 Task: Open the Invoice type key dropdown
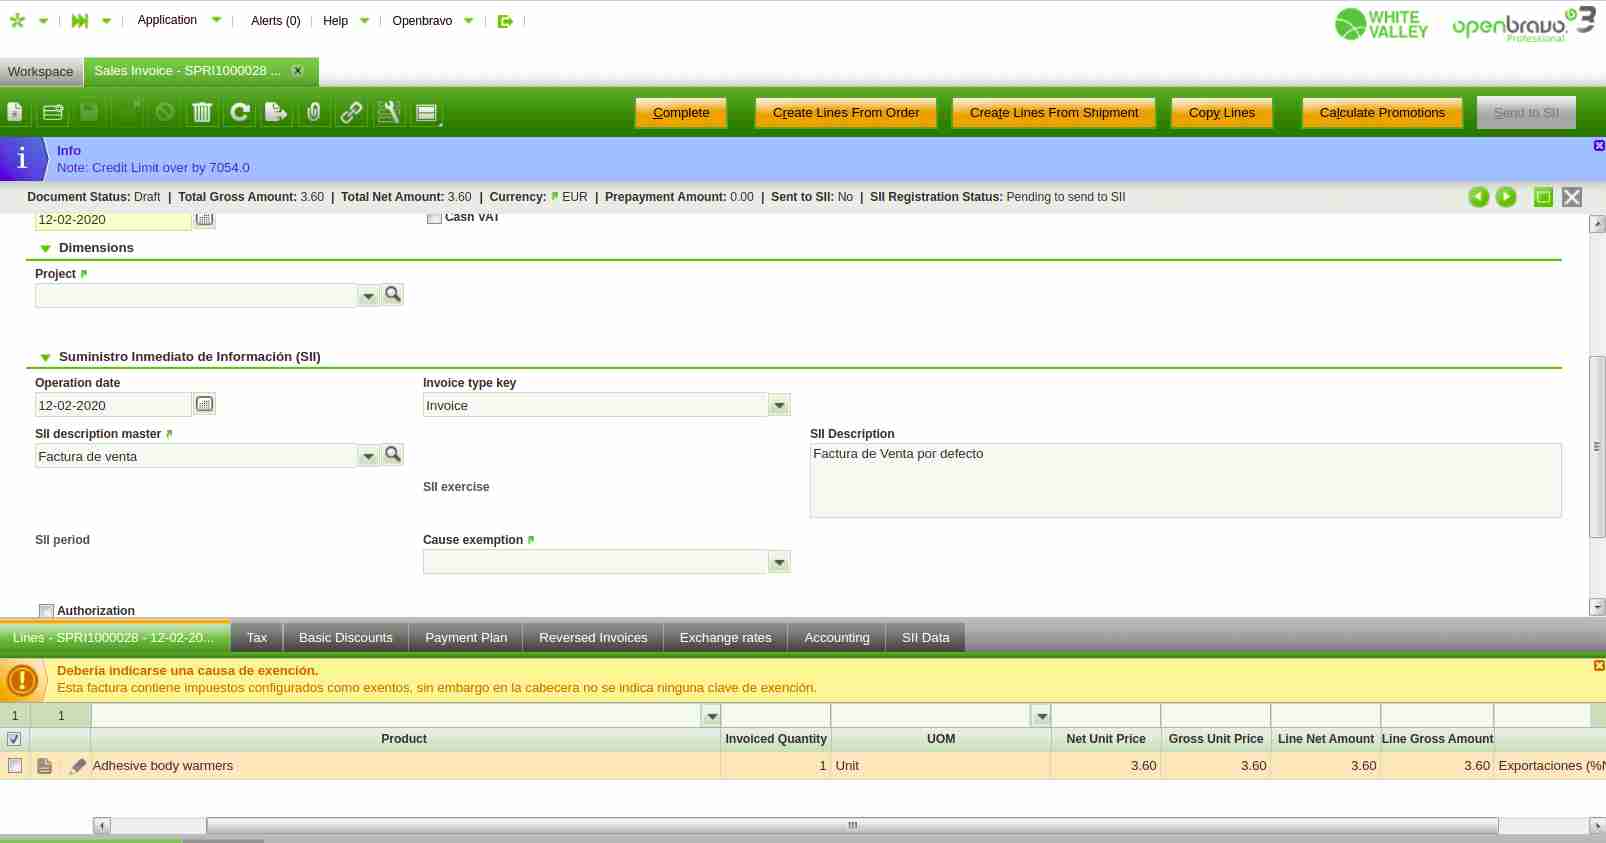pos(779,406)
